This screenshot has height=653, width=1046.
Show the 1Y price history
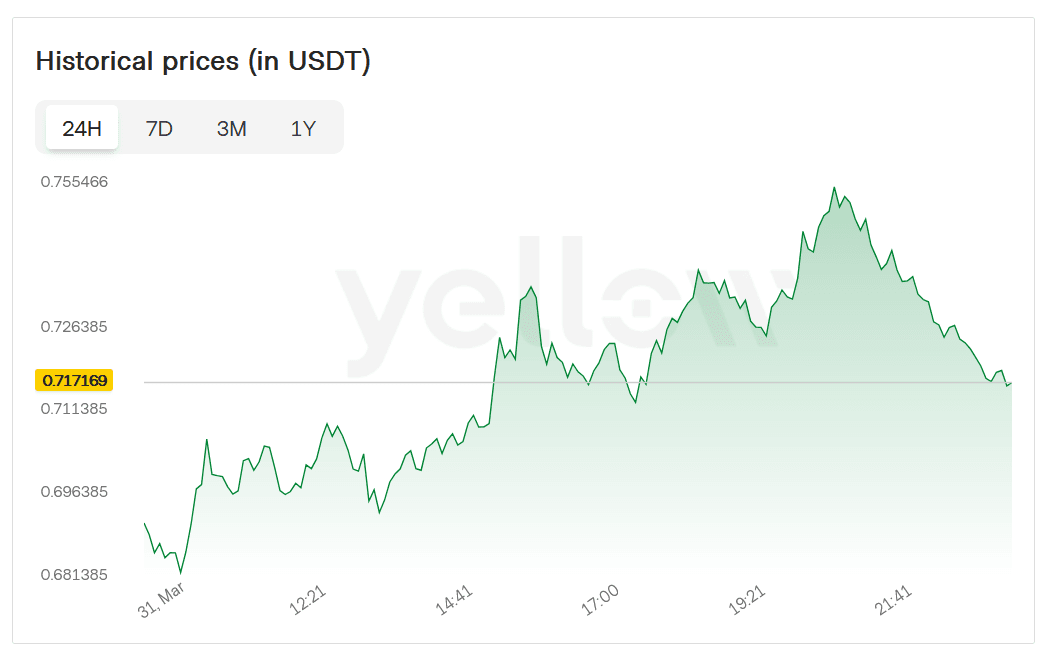point(303,128)
